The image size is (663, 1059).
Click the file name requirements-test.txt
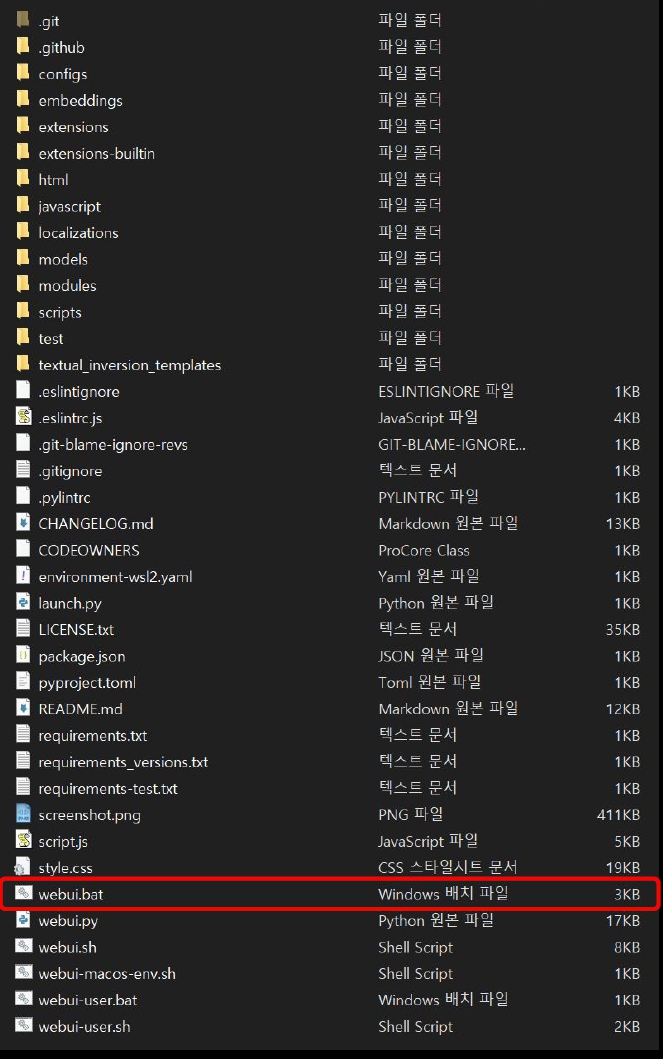108,789
